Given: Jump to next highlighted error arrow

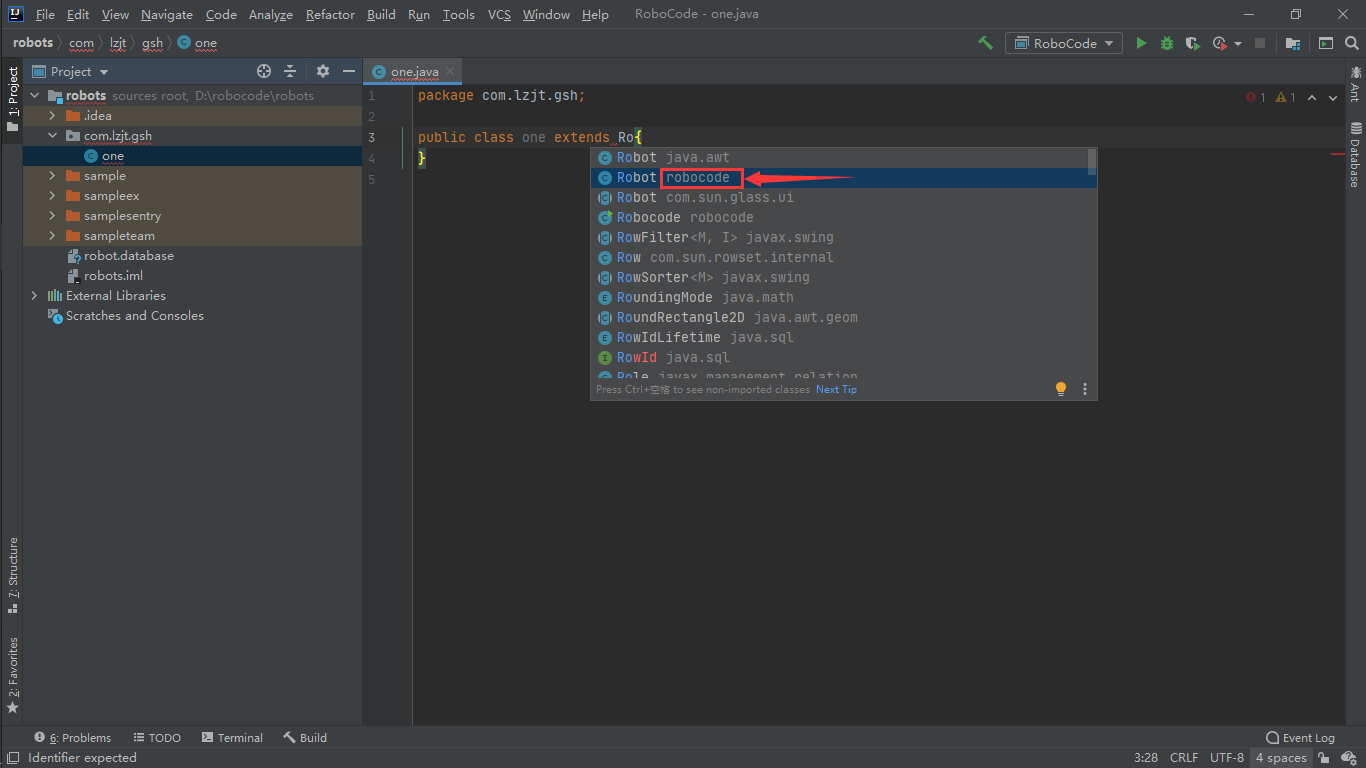Looking at the screenshot, I should point(1333,97).
